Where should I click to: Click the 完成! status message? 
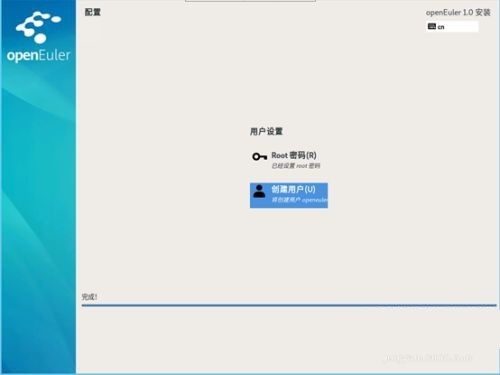[x=89, y=297]
